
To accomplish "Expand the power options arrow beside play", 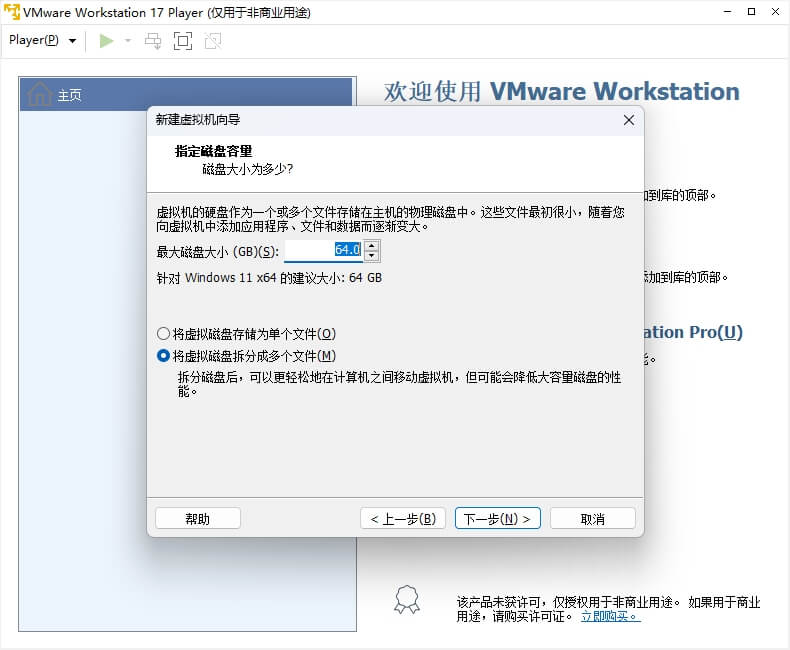I will pyautogui.click(x=128, y=41).
